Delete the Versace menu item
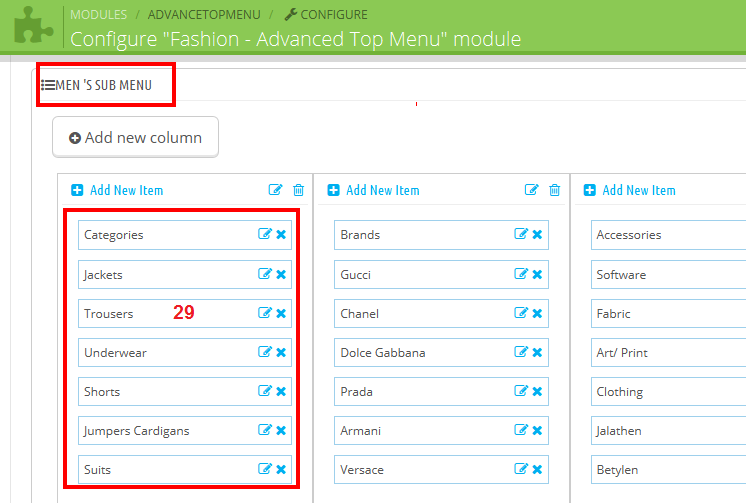The image size is (746, 503). (537, 469)
